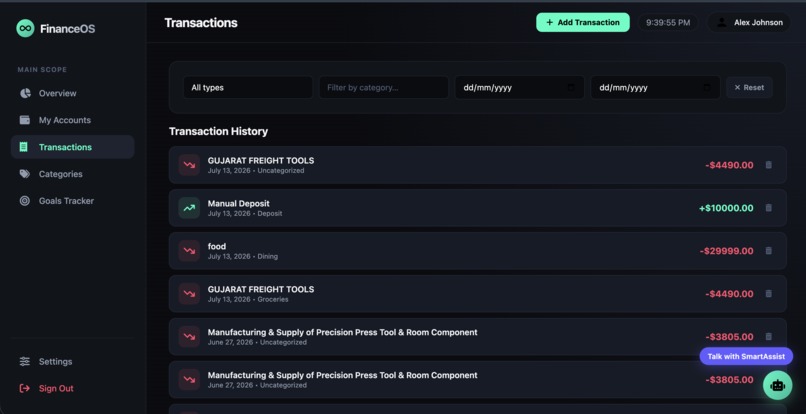Click the Goals Tracker target icon
Viewport: 806px width, 414px height.
25,201
